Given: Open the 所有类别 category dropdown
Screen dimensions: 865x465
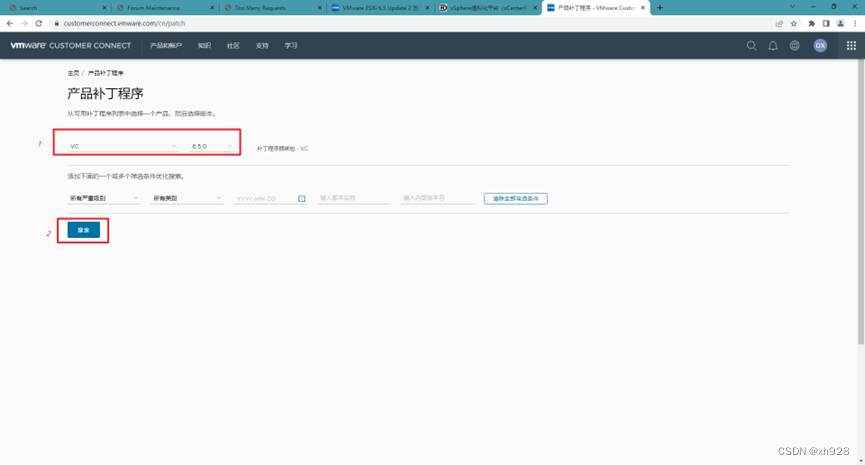Looking at the screenshot, I should [187, 198].
